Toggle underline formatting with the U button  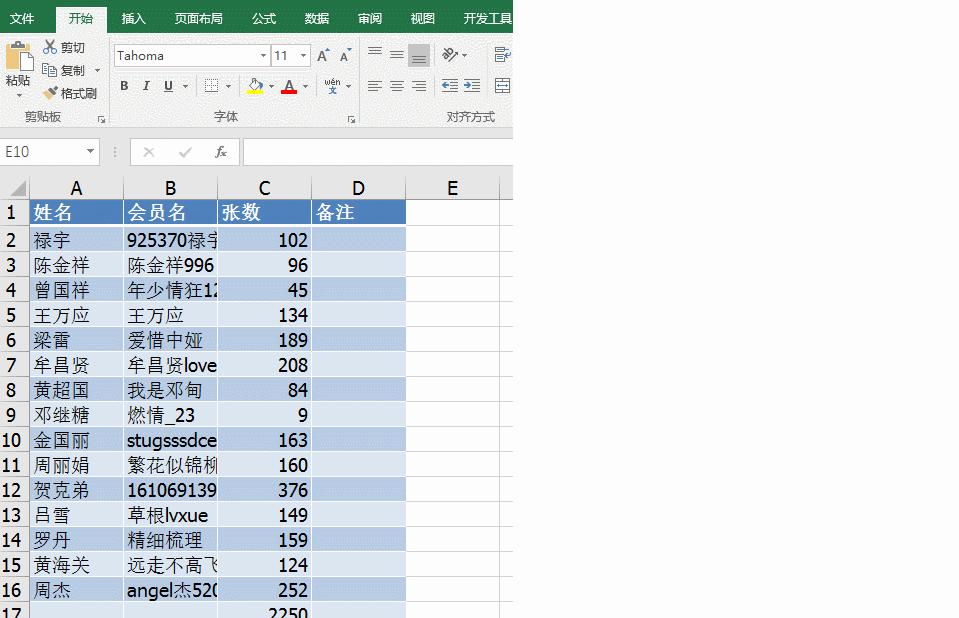coord(168,85)
